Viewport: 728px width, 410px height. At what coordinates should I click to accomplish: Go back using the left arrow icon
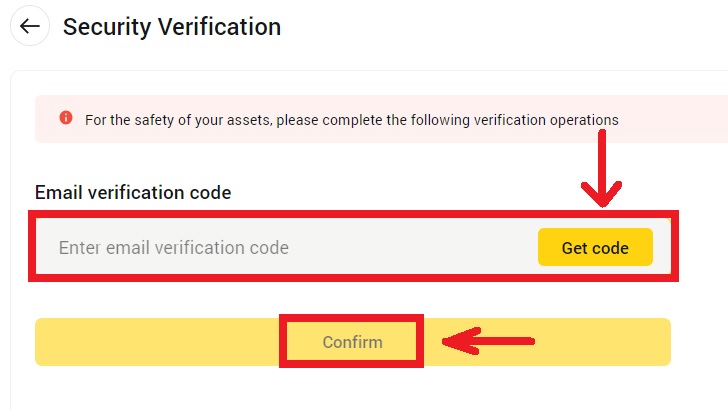click(x=30, y=27)
